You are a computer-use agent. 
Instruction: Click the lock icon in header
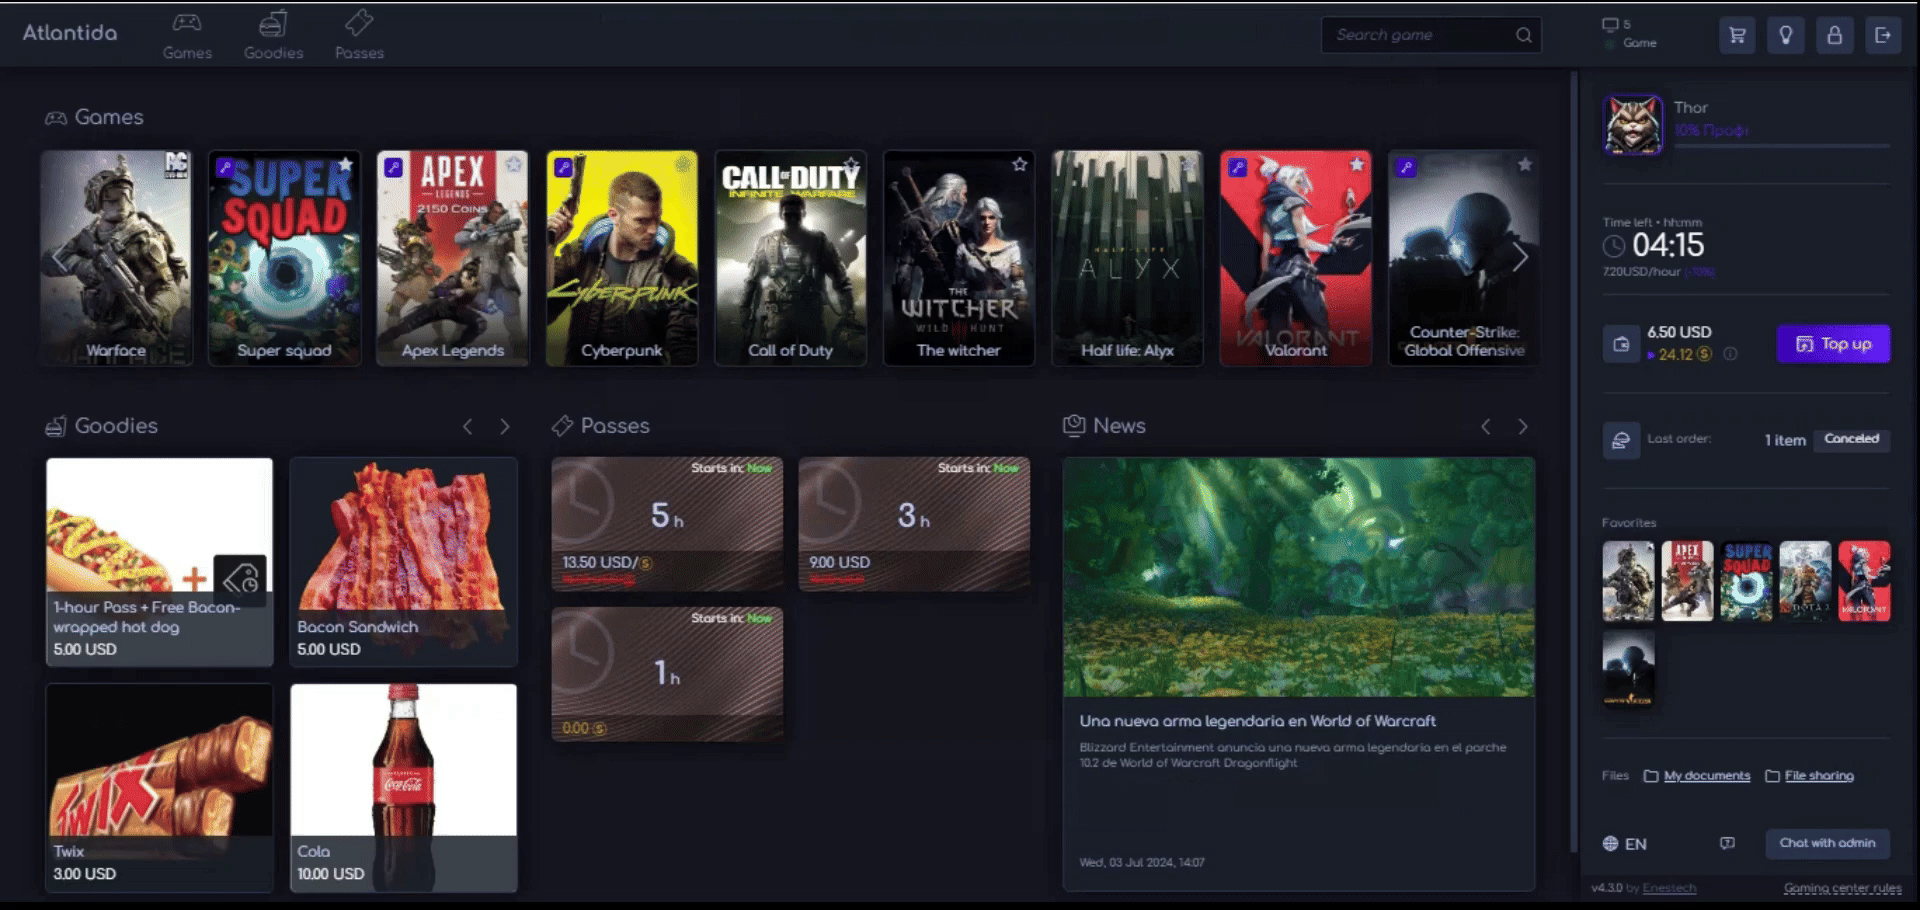pos(1835,35)
